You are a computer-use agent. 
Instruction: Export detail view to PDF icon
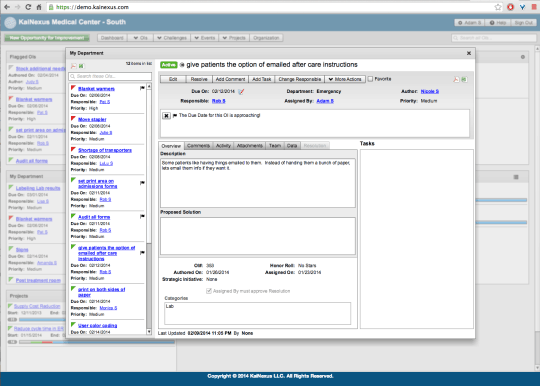coord(456,80)
